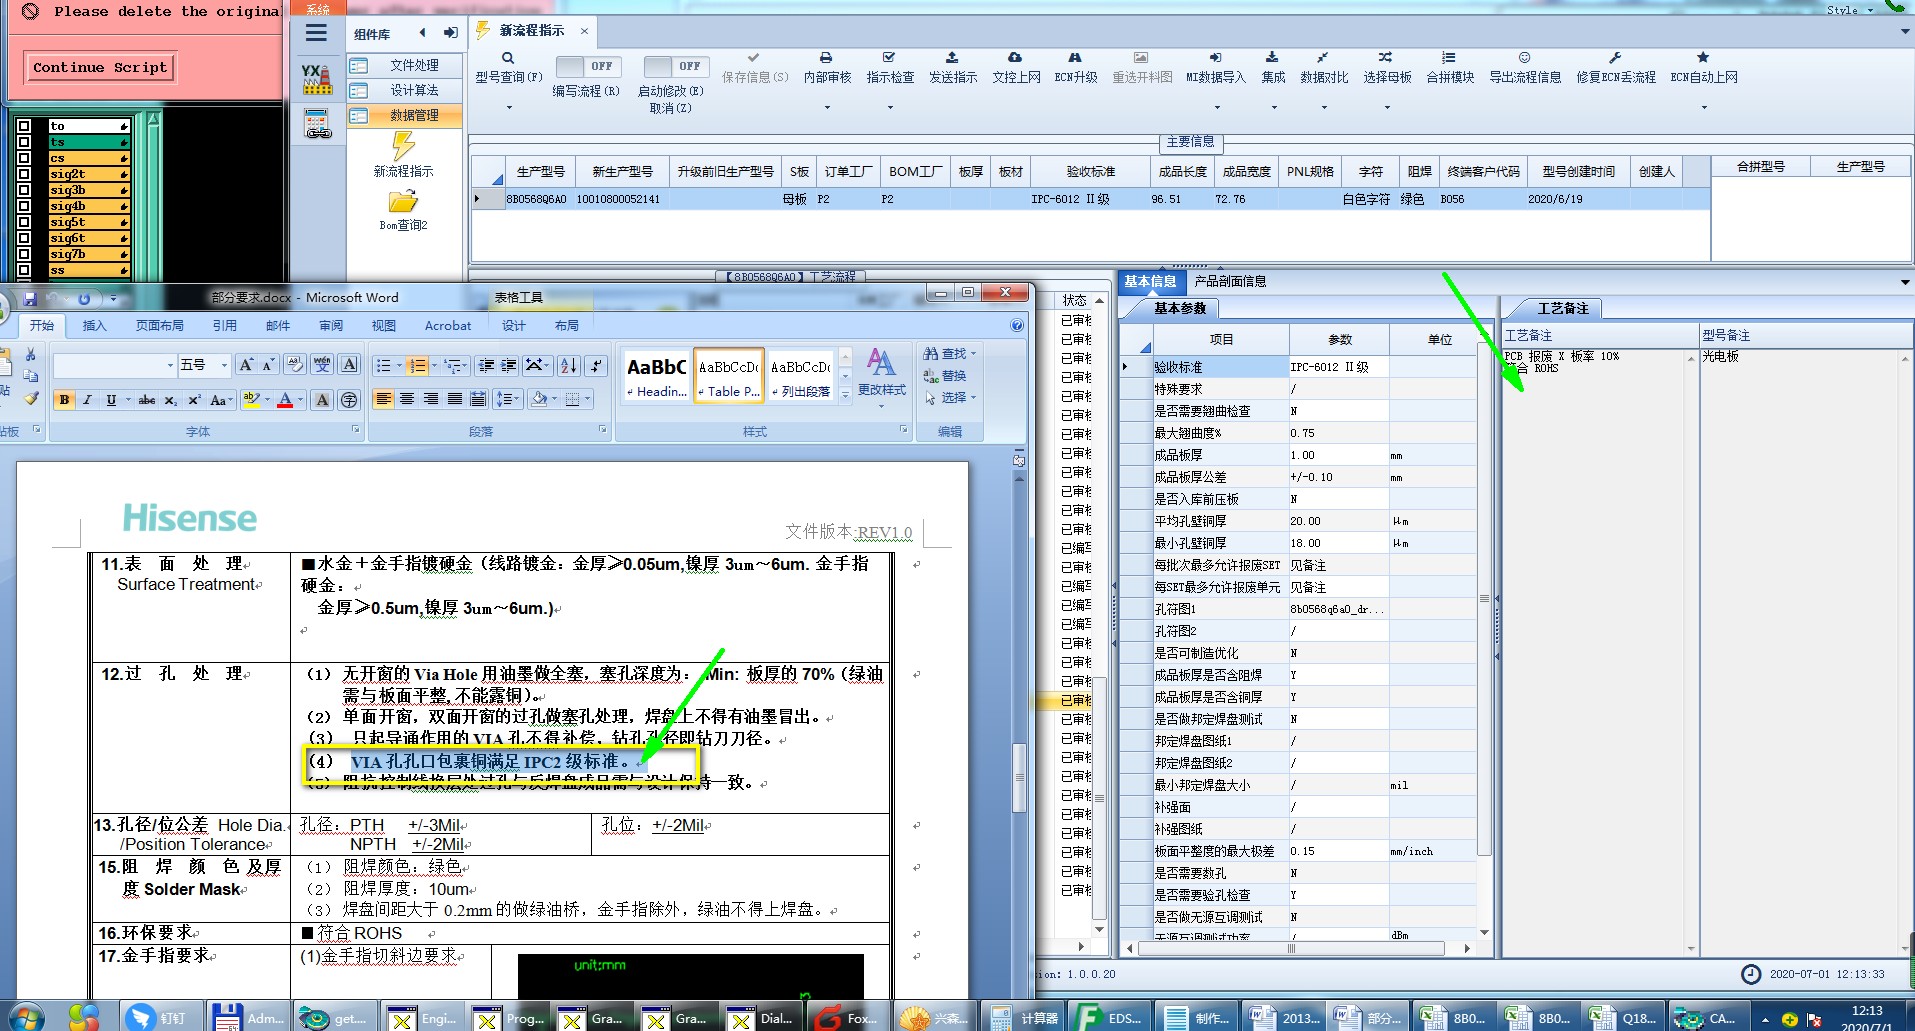Click the Continue Script button
This screenshot has width=1915, height=1031.
point(100,67)
